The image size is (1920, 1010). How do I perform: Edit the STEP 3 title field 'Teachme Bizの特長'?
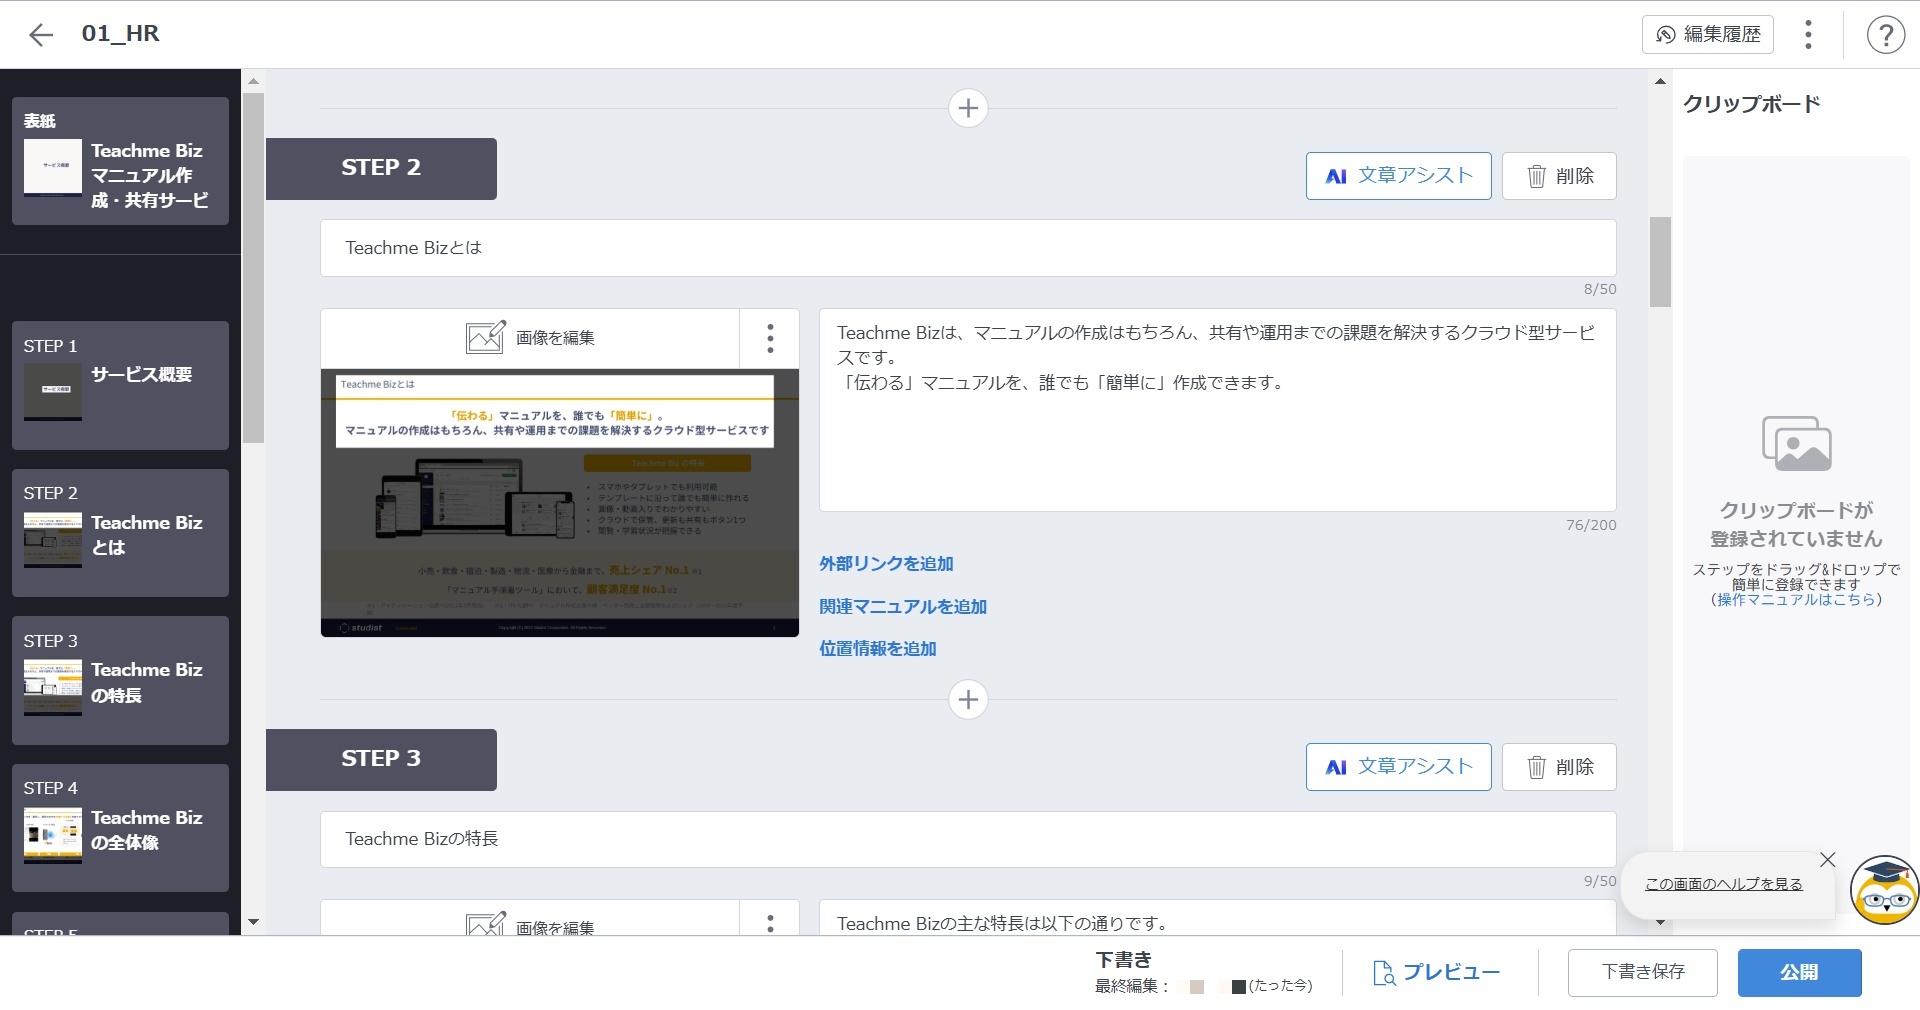(968, 839)
